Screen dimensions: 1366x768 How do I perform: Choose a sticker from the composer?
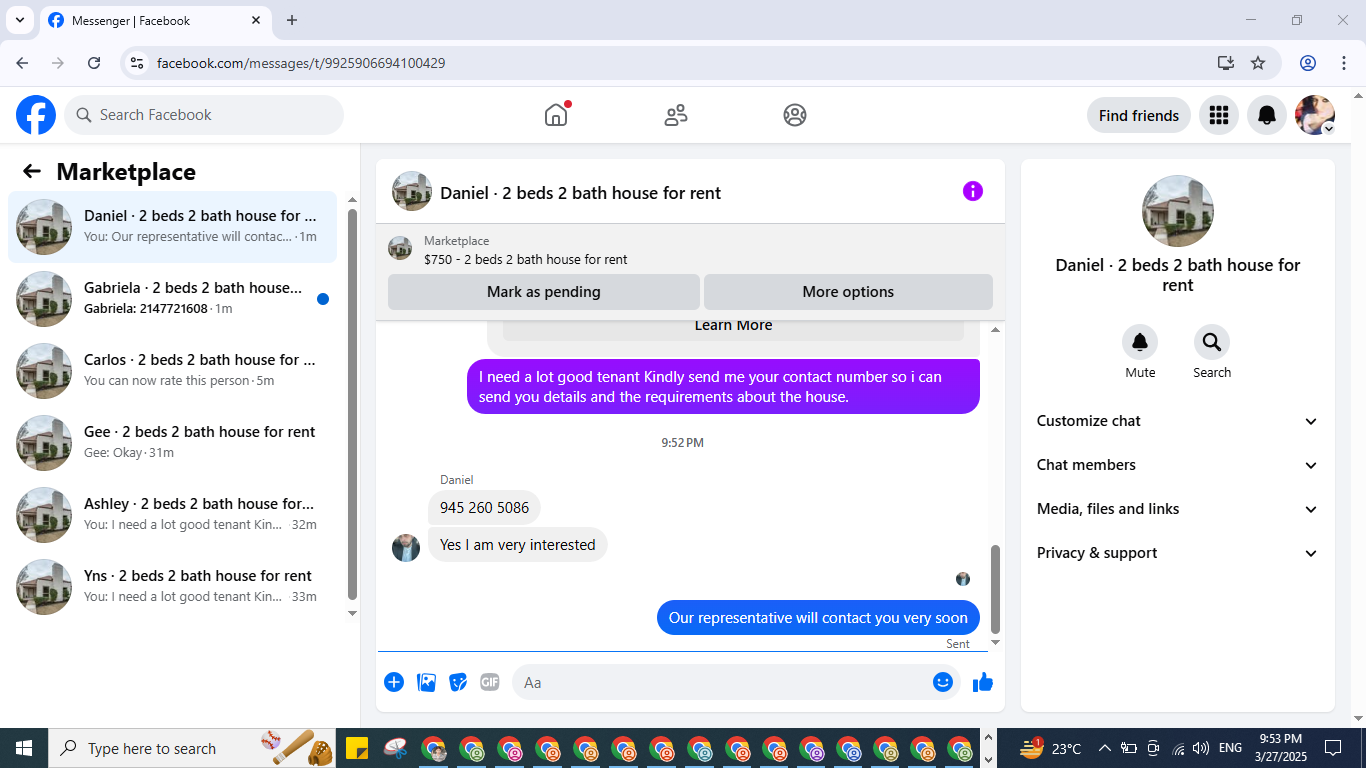click(x=458, y=682)
